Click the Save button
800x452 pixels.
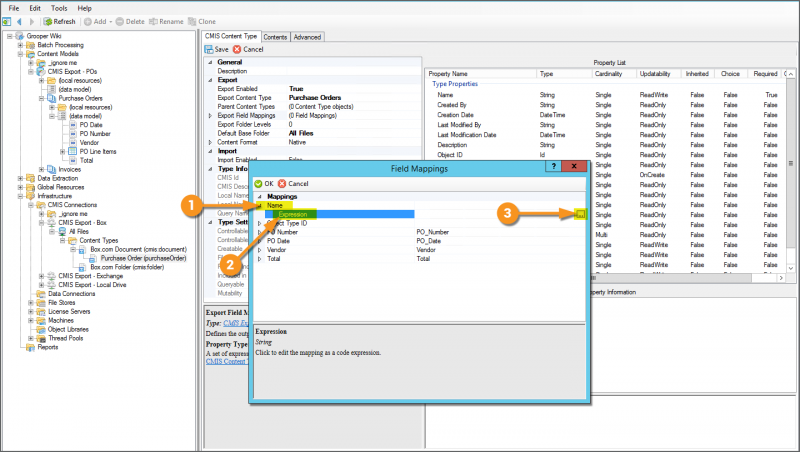coord(216,49)
